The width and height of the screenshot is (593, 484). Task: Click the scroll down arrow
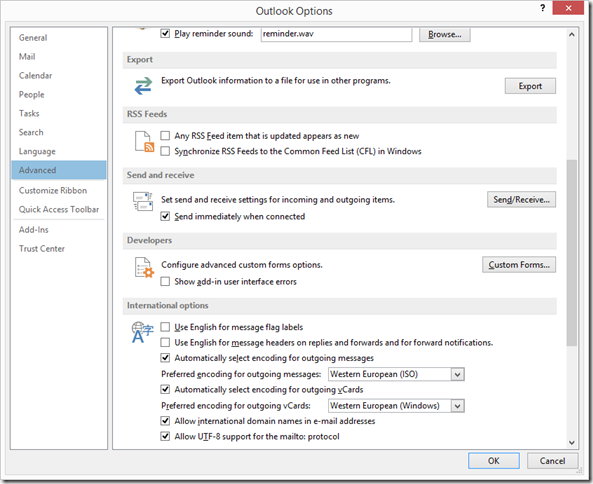point(572,442)
